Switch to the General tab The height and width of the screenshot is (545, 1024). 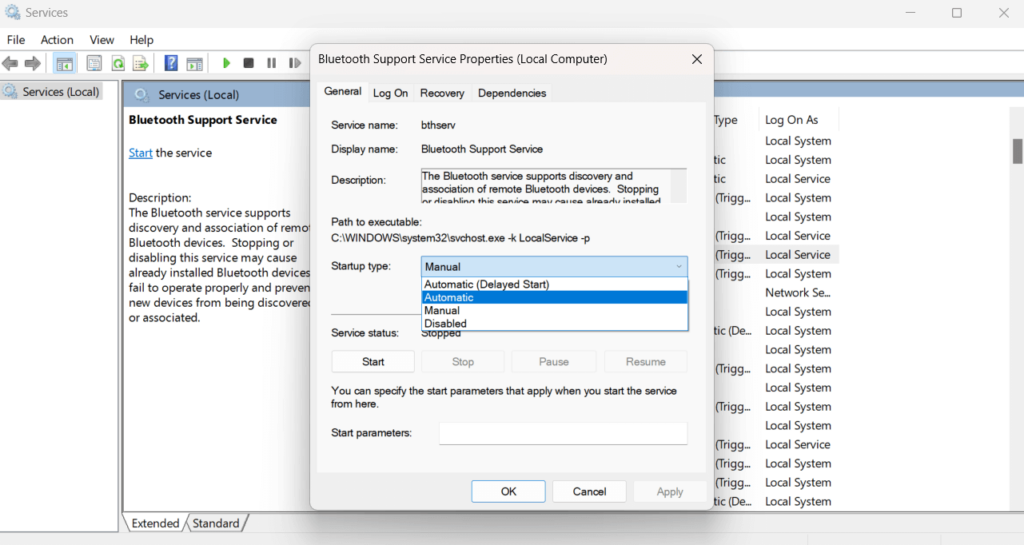click(342, 92)
